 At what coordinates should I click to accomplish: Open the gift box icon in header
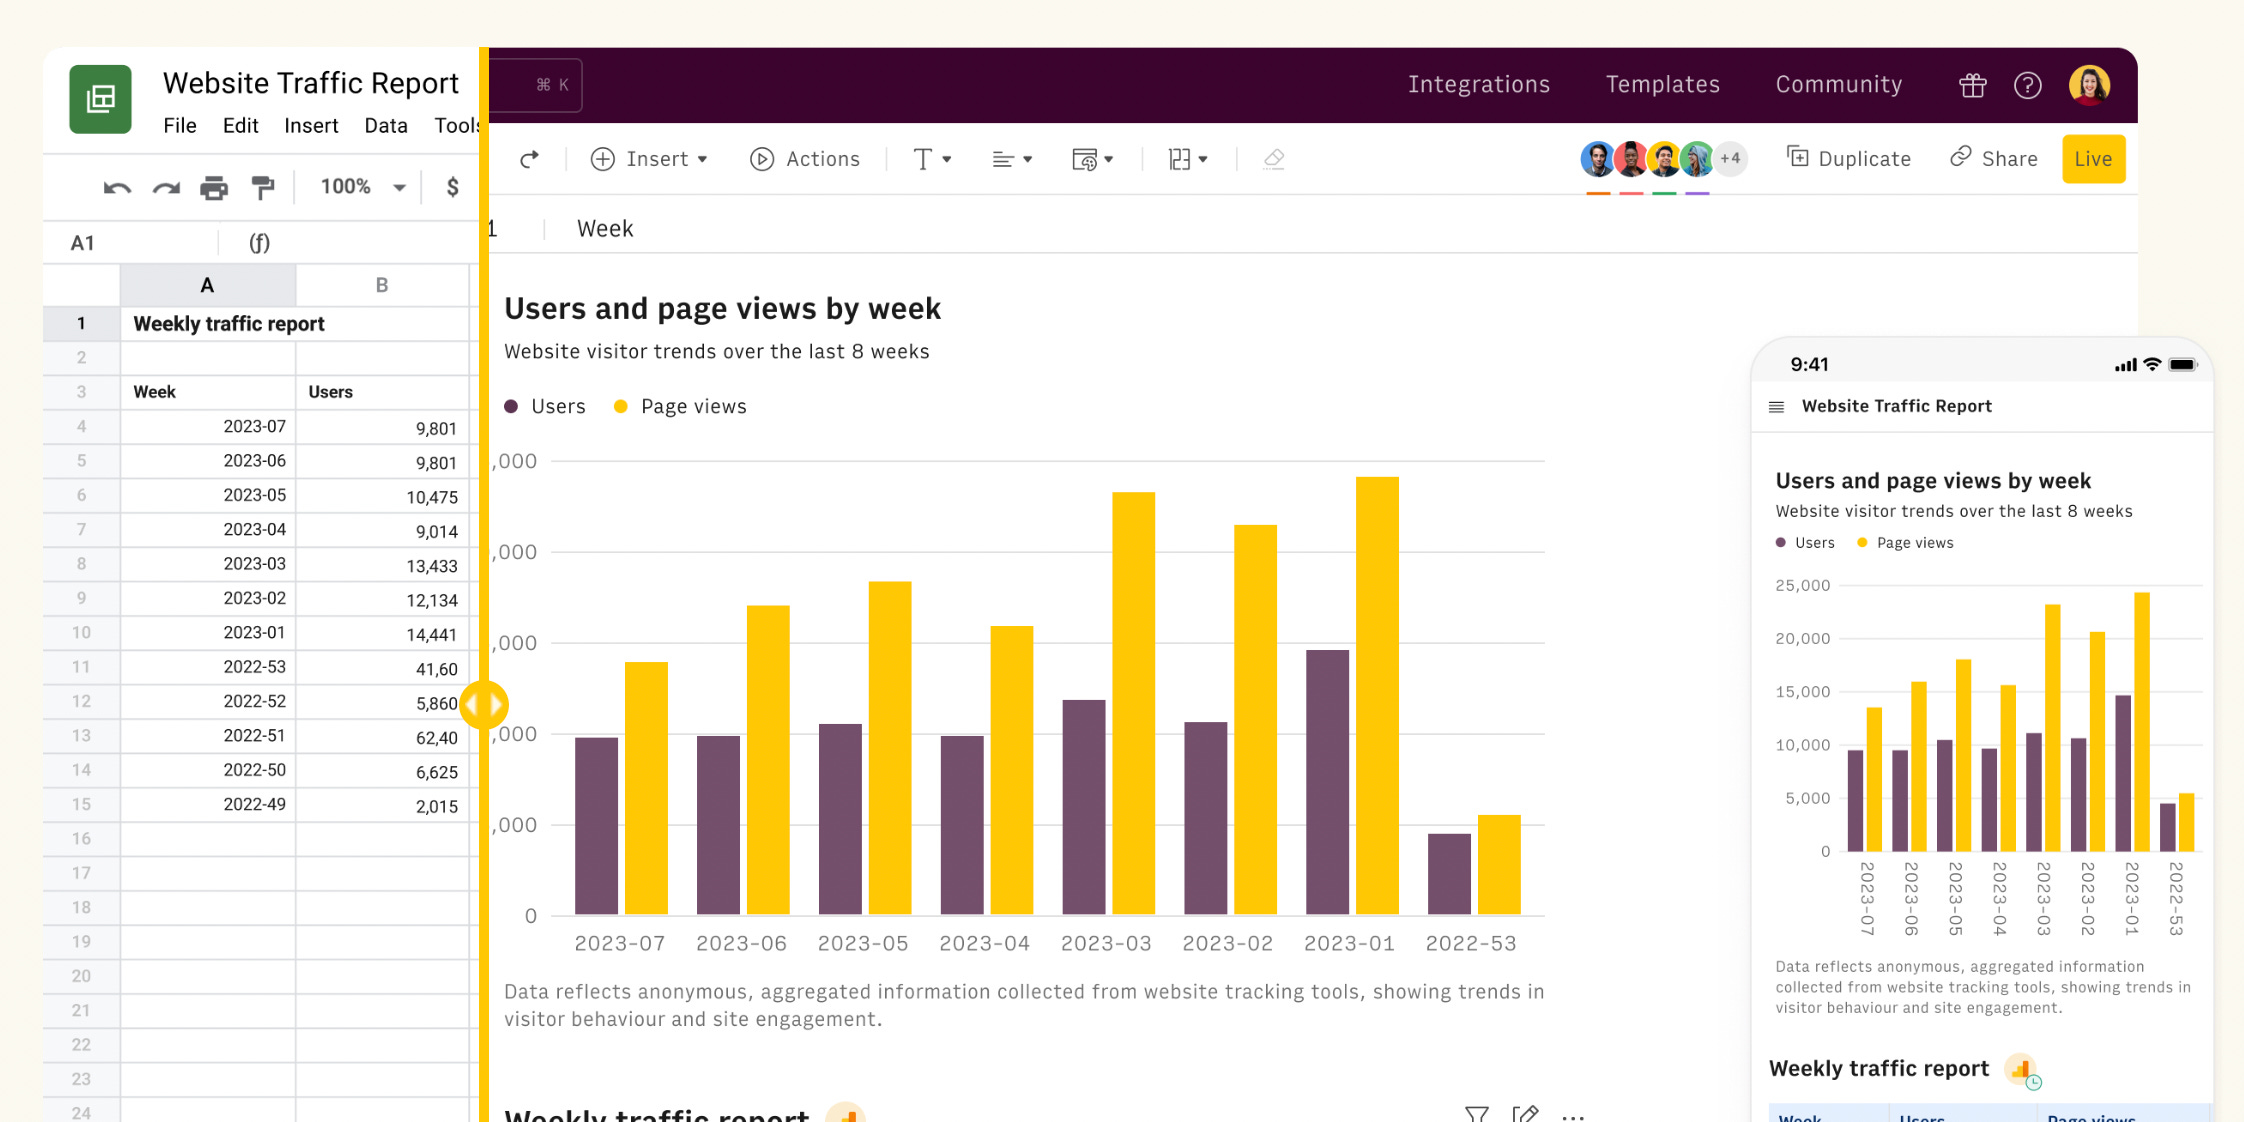tap(1972, 85)
